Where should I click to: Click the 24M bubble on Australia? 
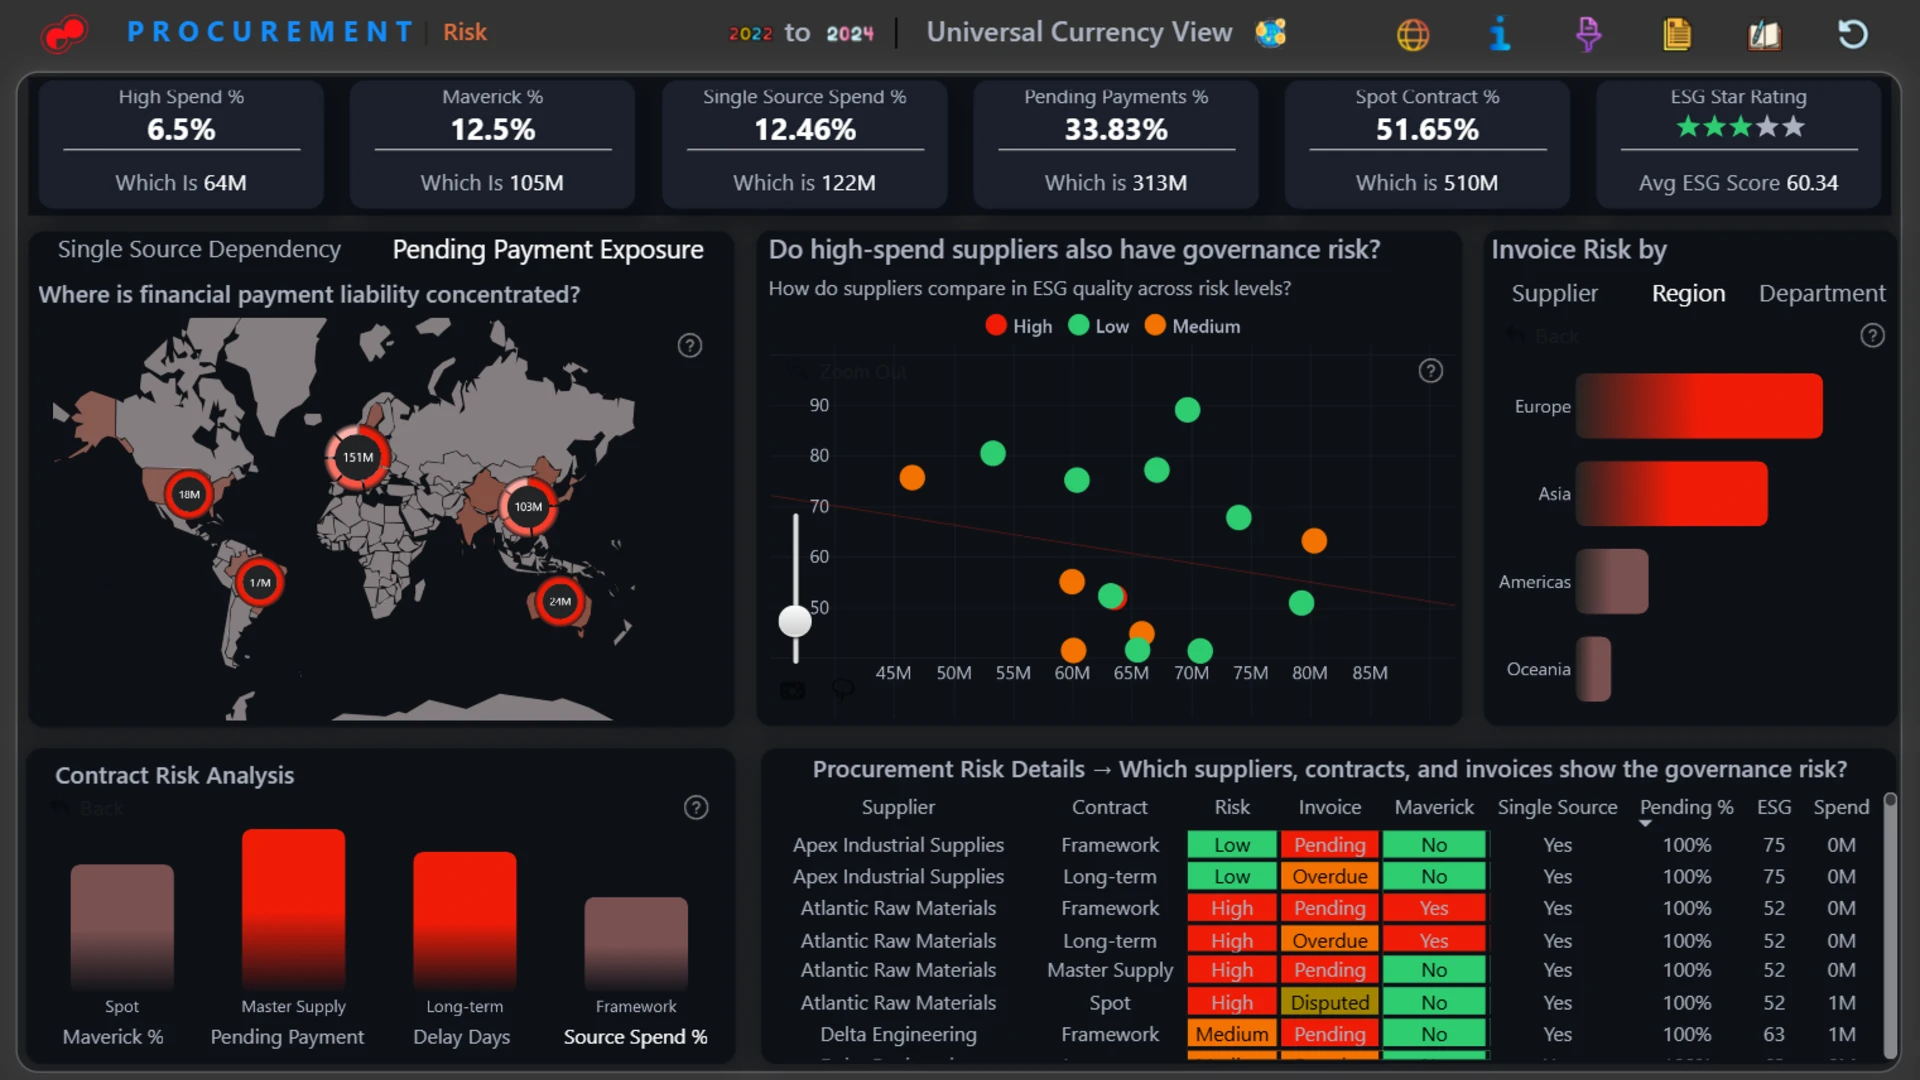coord(560,601)
